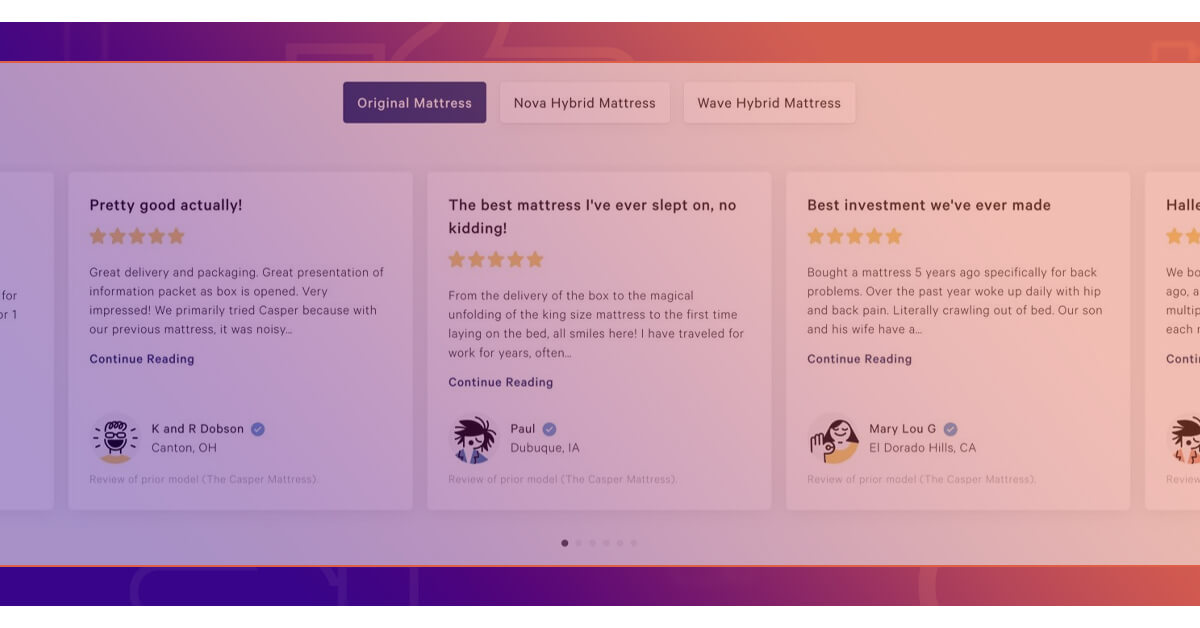
Task: Click Mary Lou G's avatar
Action: click(x=833, y=438)
